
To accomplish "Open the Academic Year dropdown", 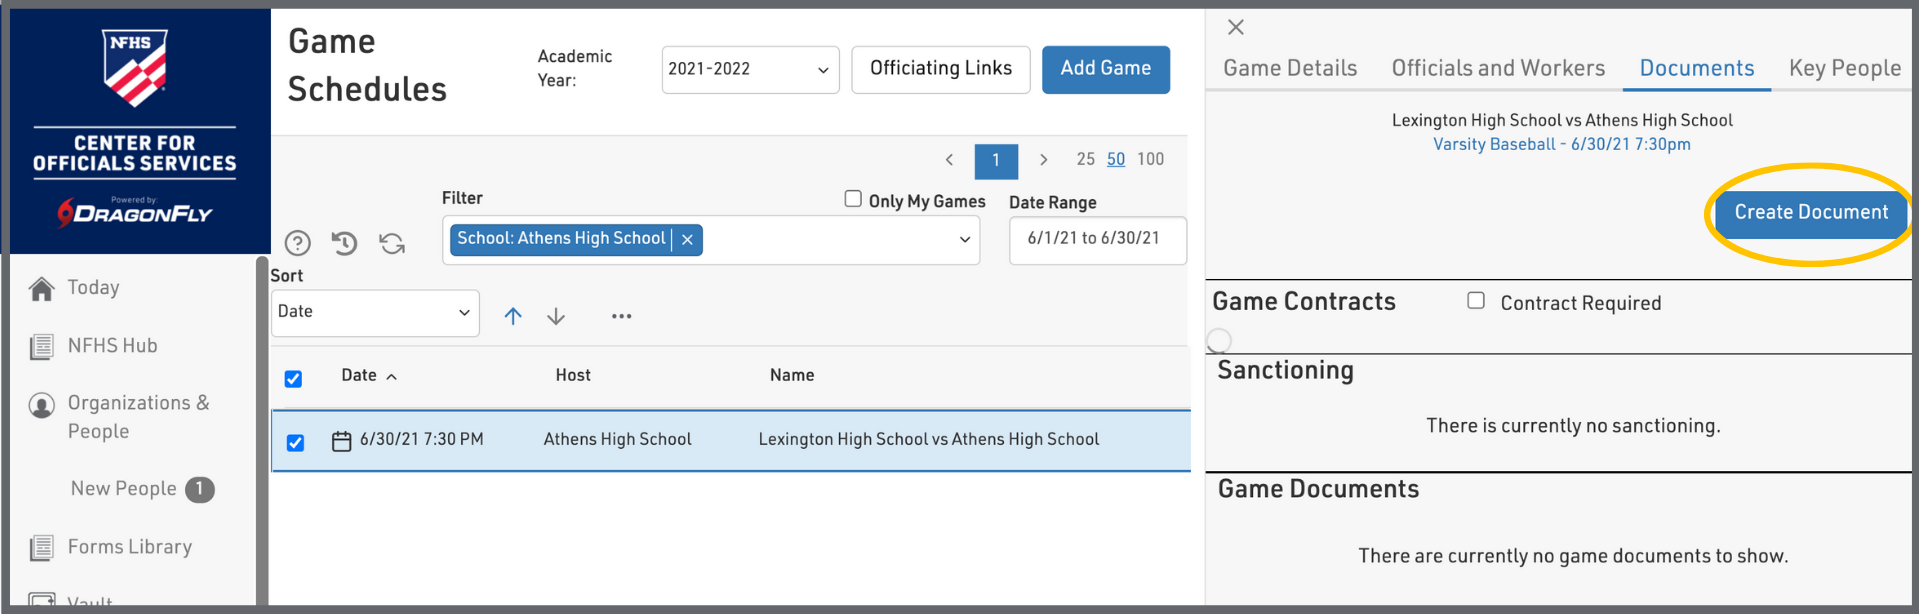I will (x=749, y=69).
